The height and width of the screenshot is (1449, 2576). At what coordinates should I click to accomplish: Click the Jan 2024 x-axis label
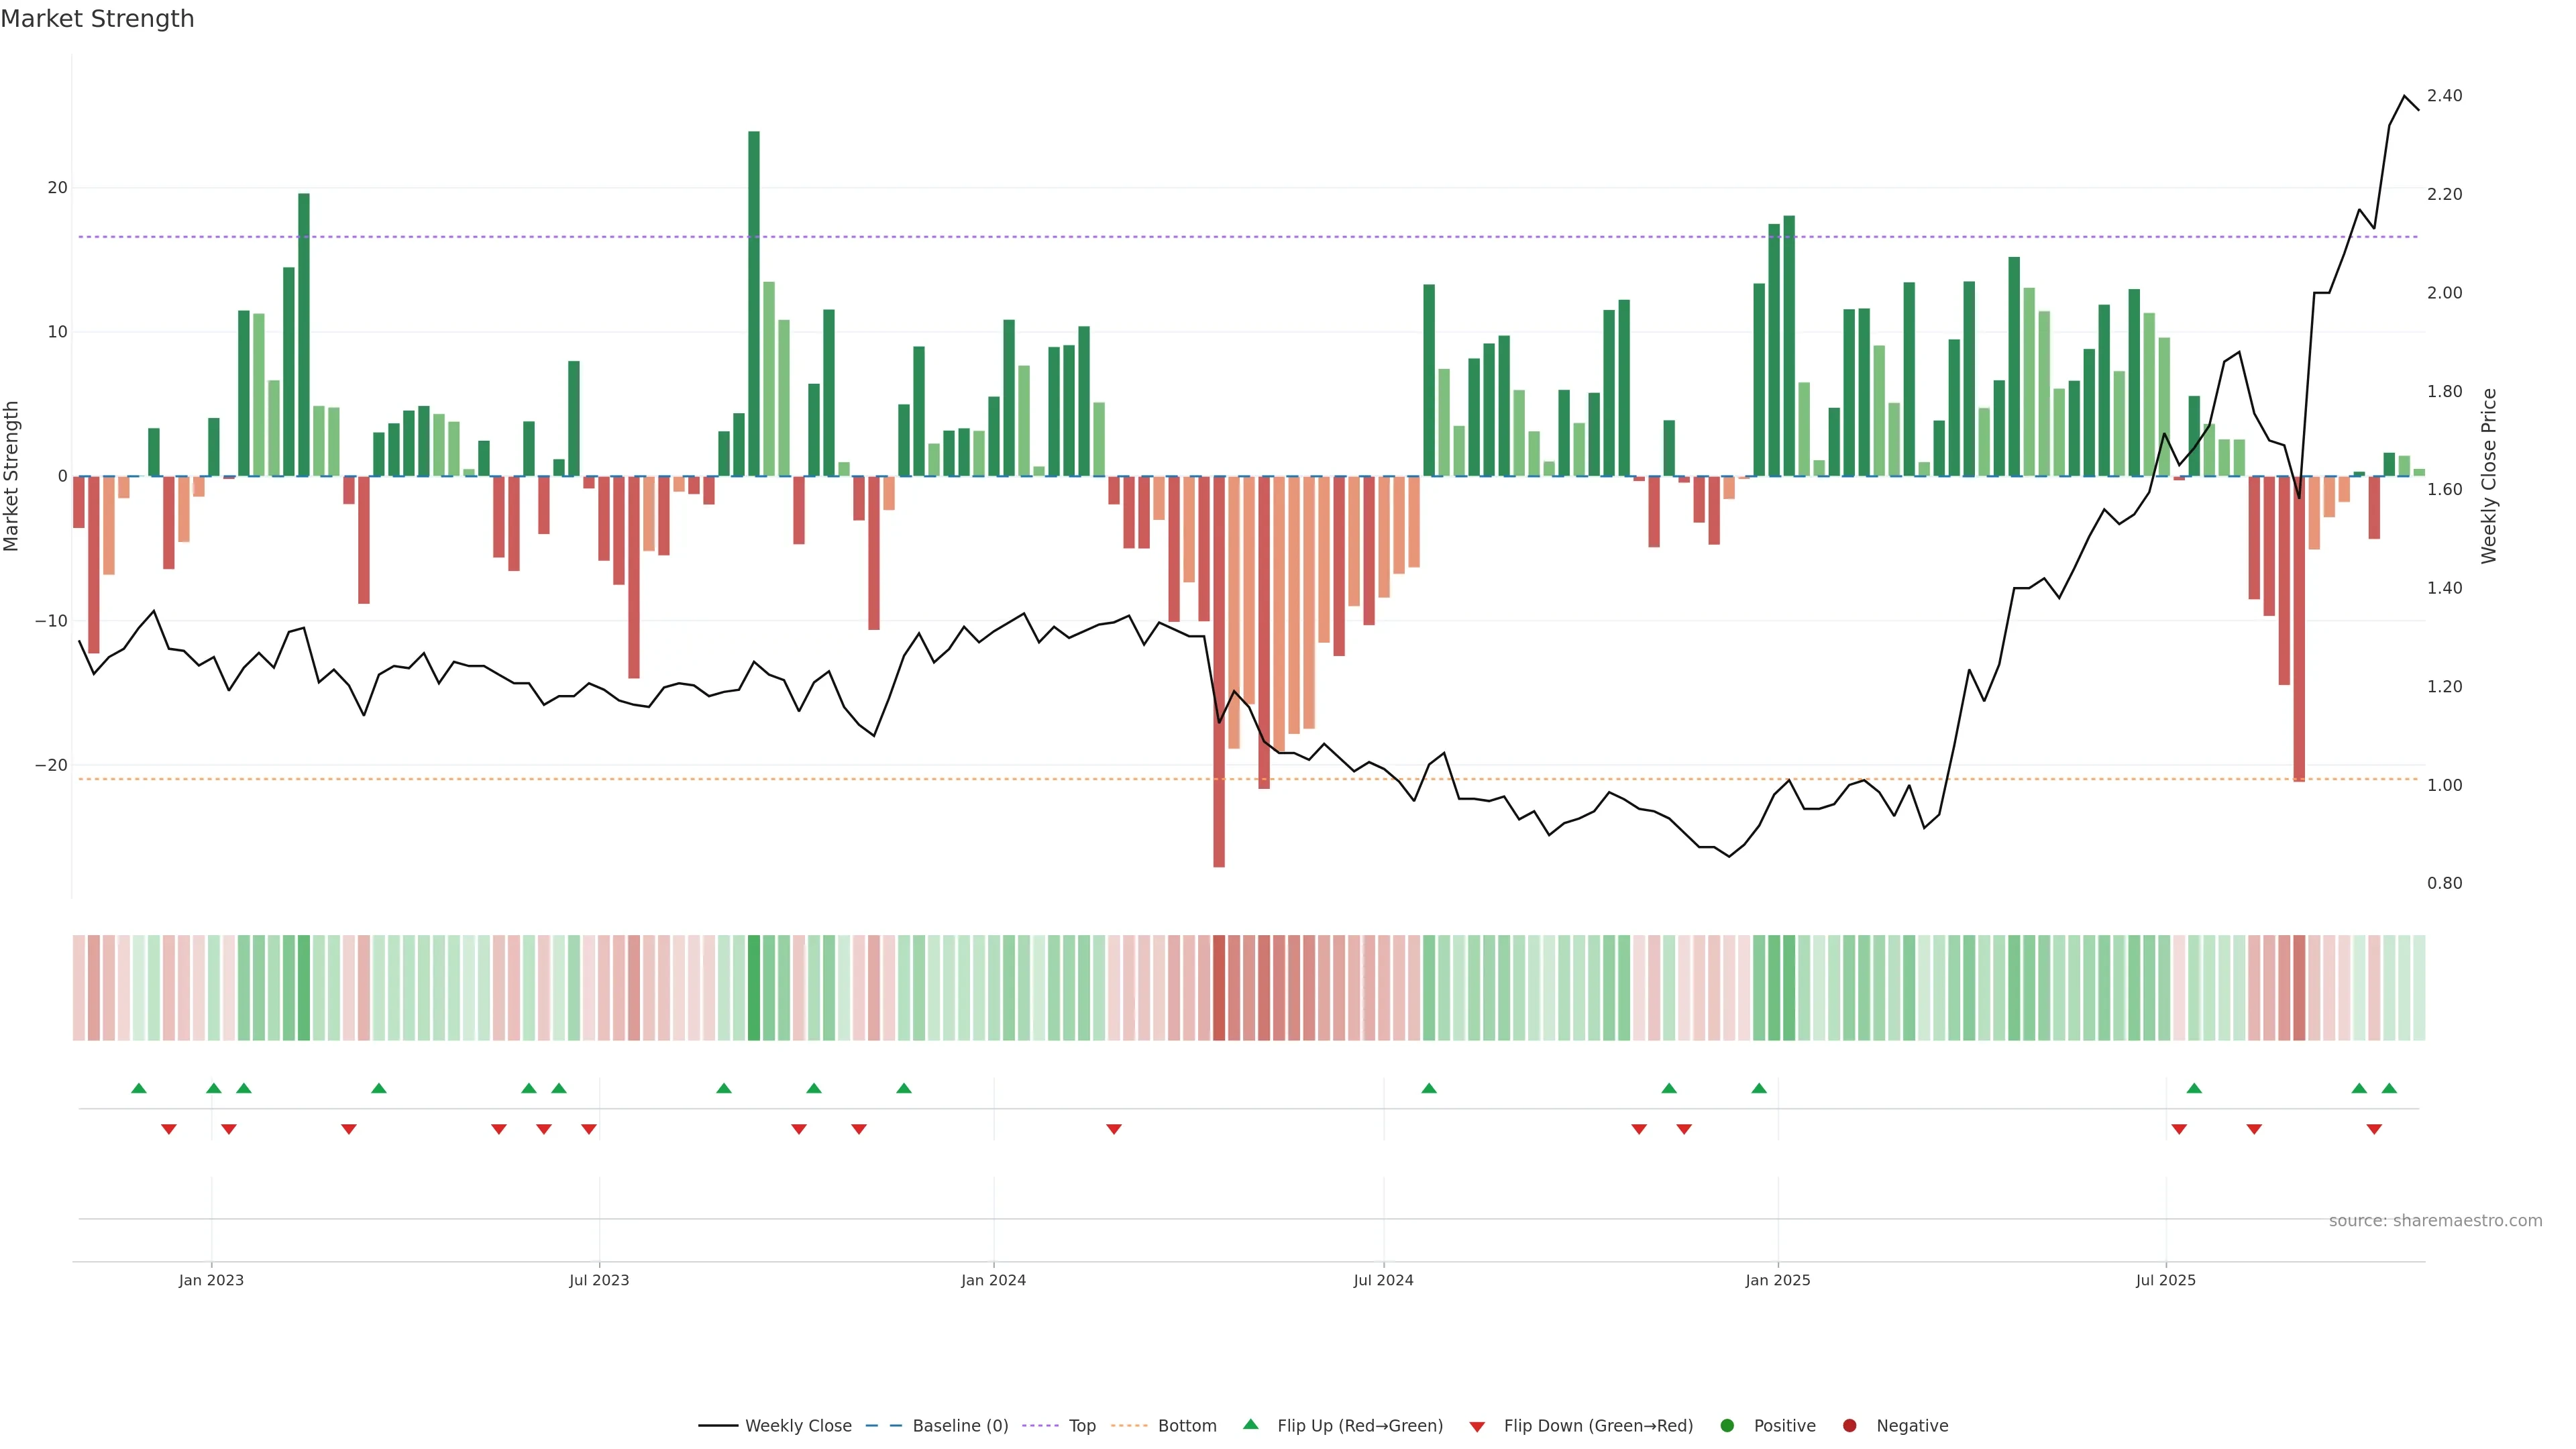tap(993, 1280)
